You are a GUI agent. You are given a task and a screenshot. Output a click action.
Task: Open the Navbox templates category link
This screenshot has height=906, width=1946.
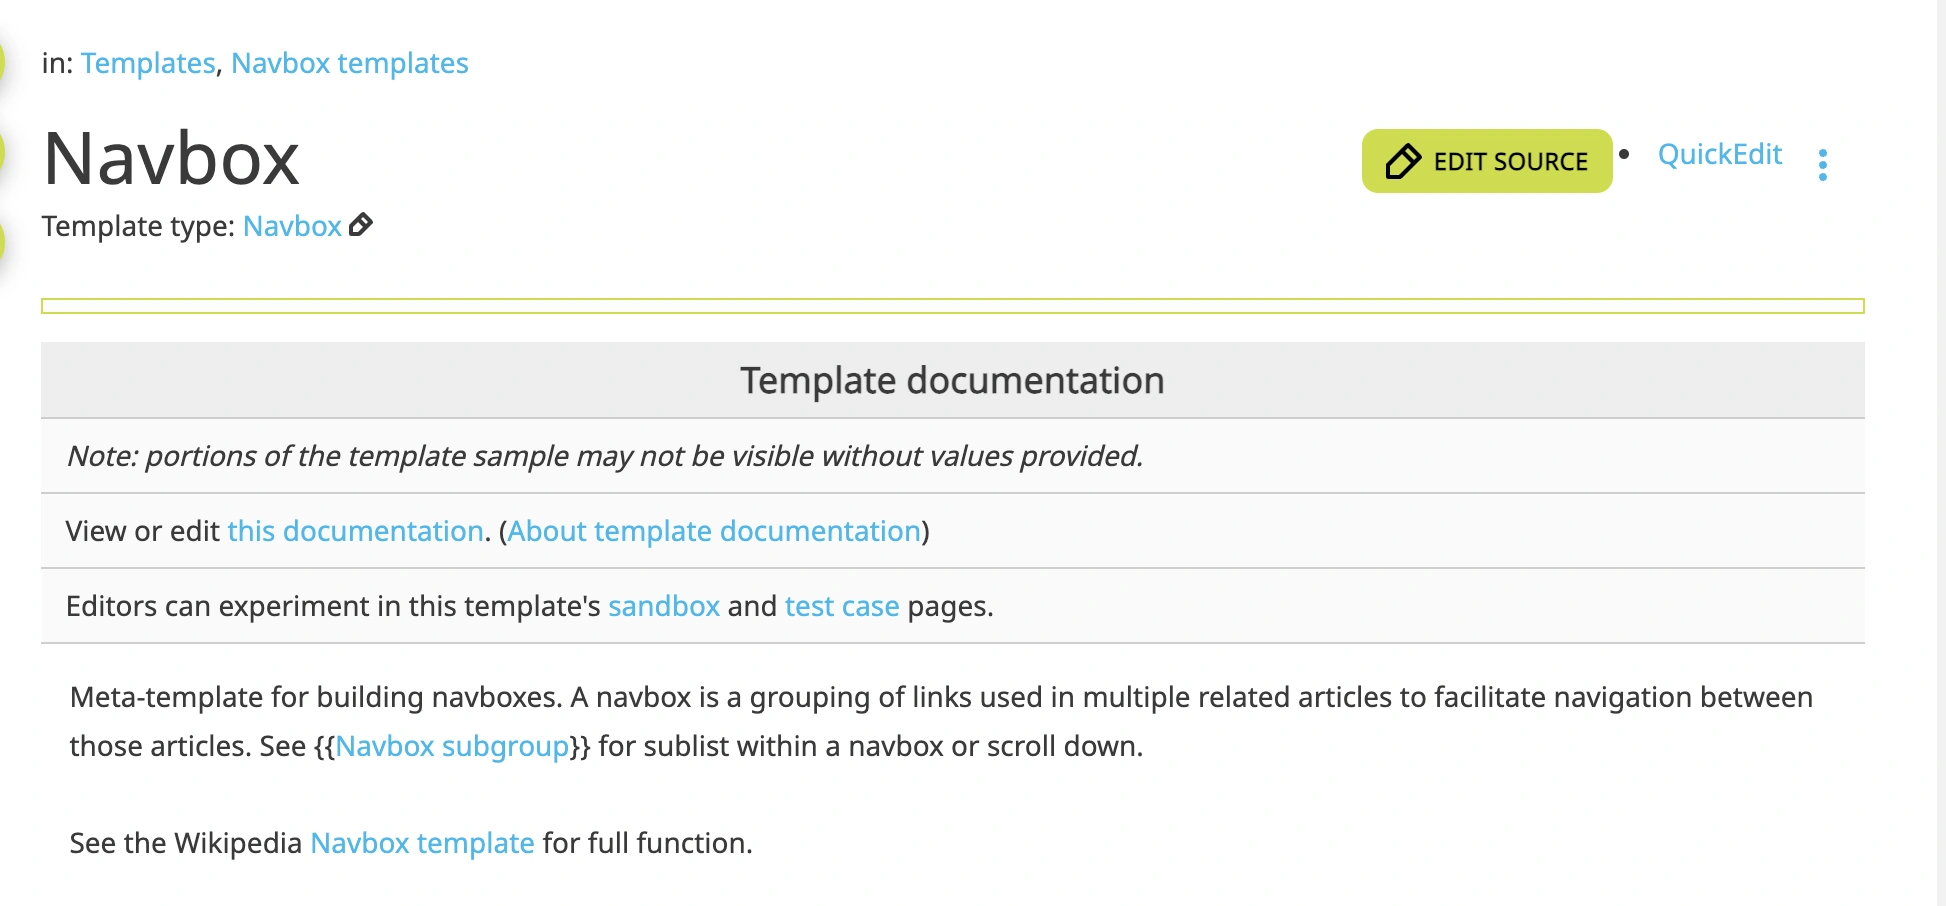coord(349,63)
